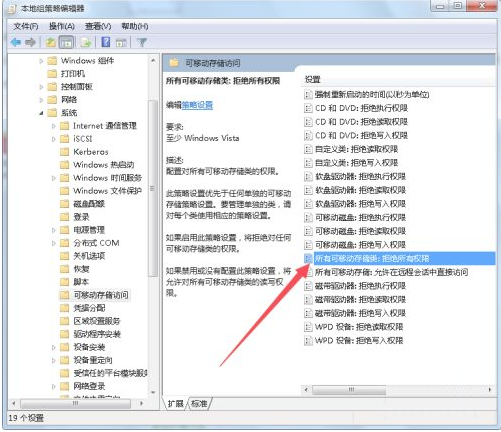Switch to the 标准 tab
The height and width of the screenshot is (432, 501).
coord(199,404)
